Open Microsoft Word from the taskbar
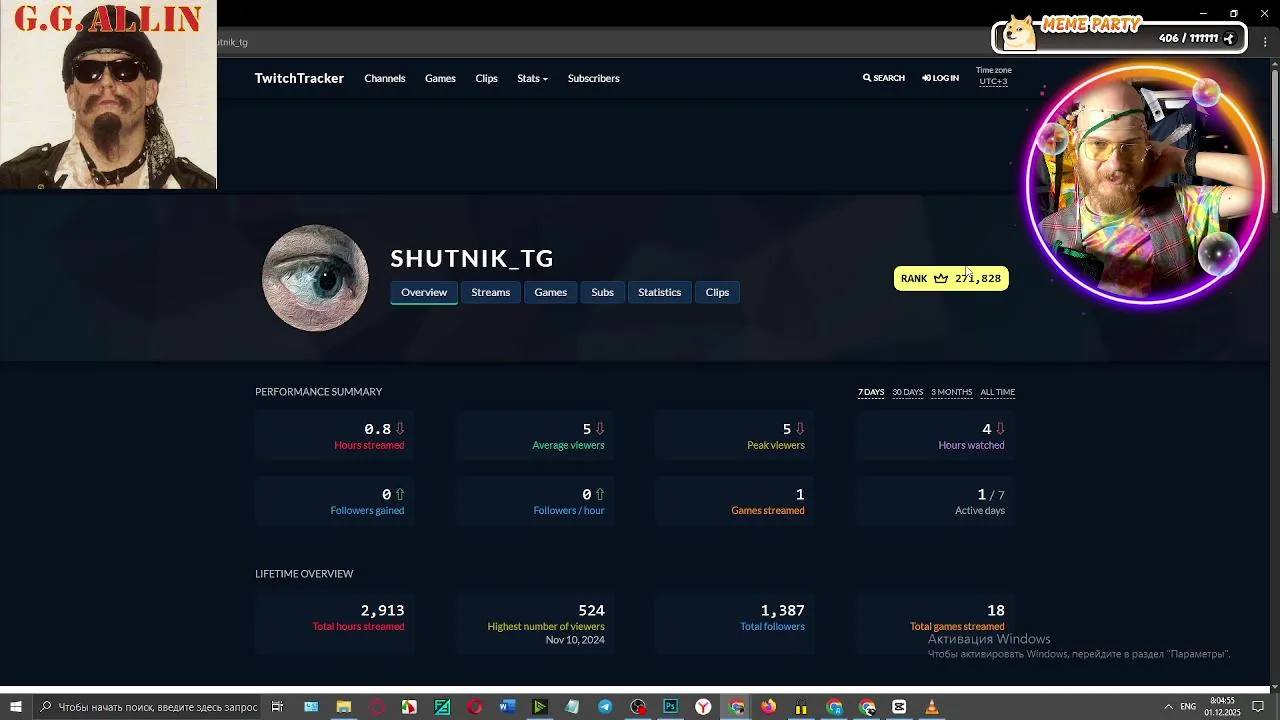The image size is (1280, 720). pos(507,707)
